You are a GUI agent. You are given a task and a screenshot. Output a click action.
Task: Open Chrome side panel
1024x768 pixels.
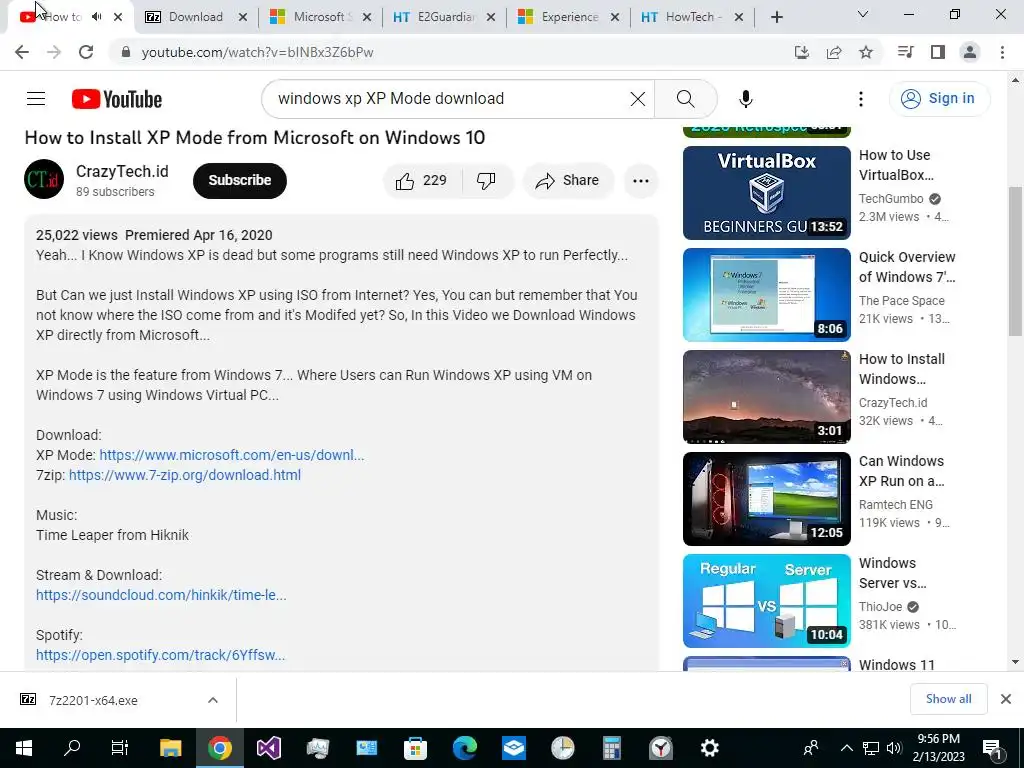tap(938, 52)
